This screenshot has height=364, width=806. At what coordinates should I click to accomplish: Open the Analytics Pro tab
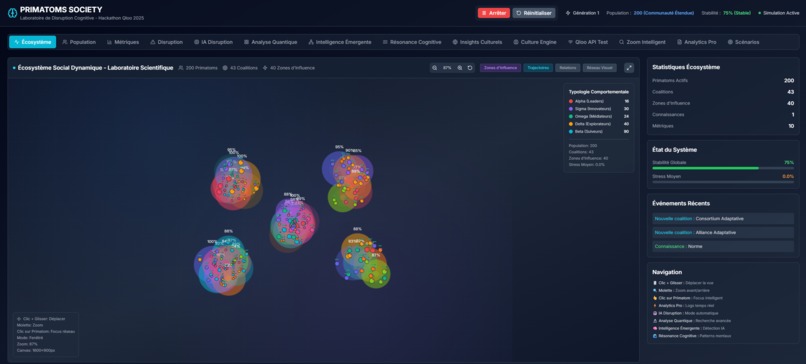(697, 42)
